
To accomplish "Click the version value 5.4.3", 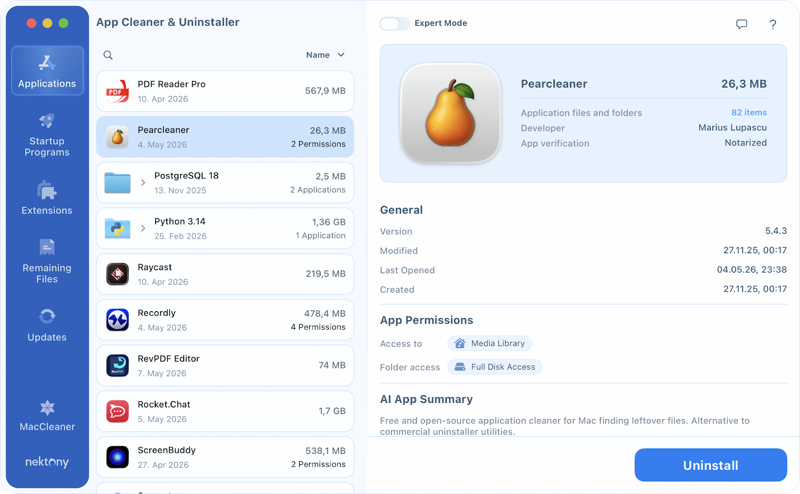I will (x=776, y=231).
